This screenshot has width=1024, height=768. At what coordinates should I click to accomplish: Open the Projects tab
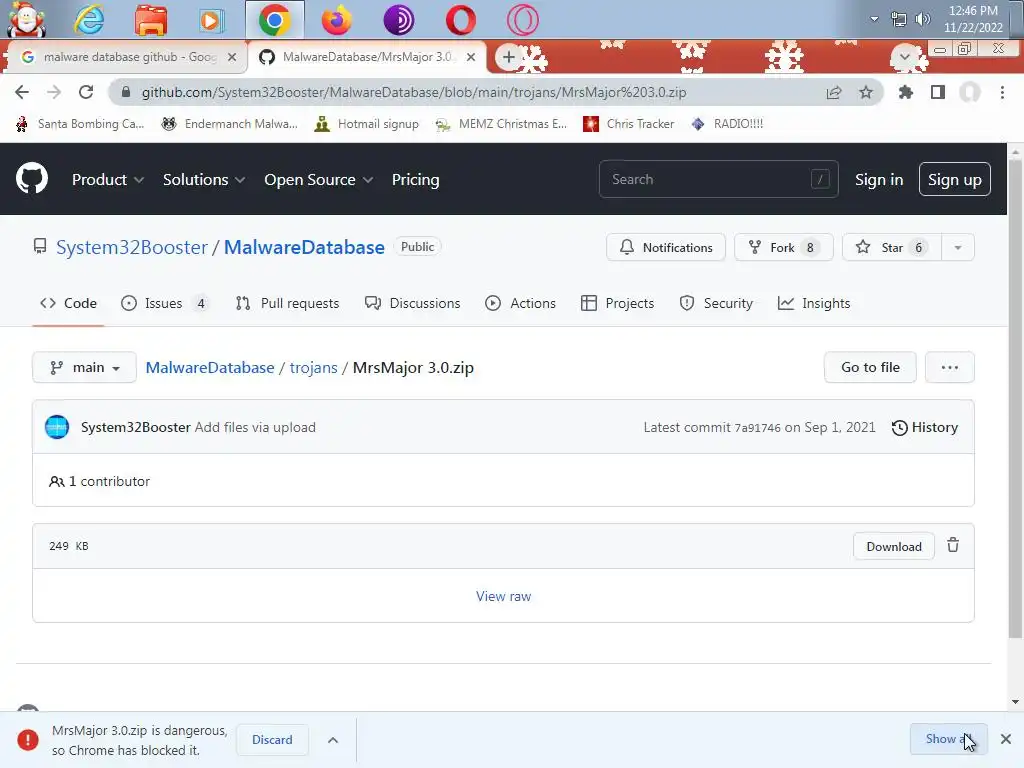point(617,304)
